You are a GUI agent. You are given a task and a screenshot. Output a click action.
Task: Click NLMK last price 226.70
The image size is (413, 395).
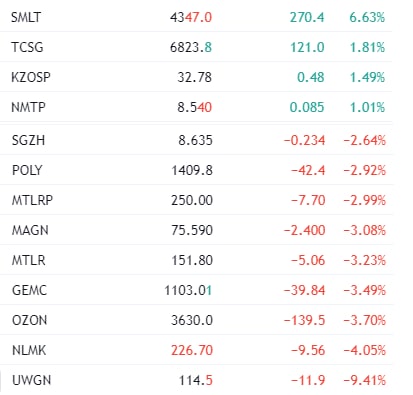[x=192, y=350]
